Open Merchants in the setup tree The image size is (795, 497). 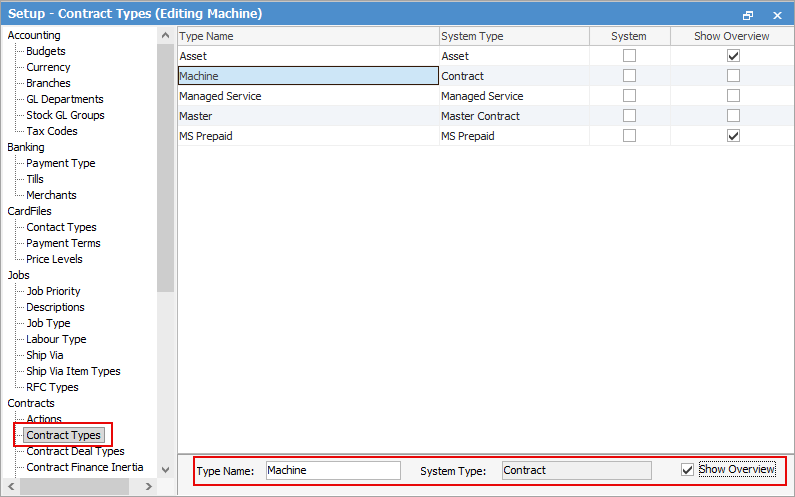pos(51,195)
